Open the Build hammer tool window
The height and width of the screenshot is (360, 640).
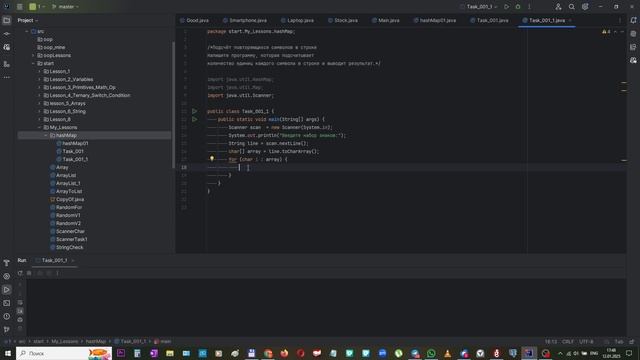pos(7,263)
